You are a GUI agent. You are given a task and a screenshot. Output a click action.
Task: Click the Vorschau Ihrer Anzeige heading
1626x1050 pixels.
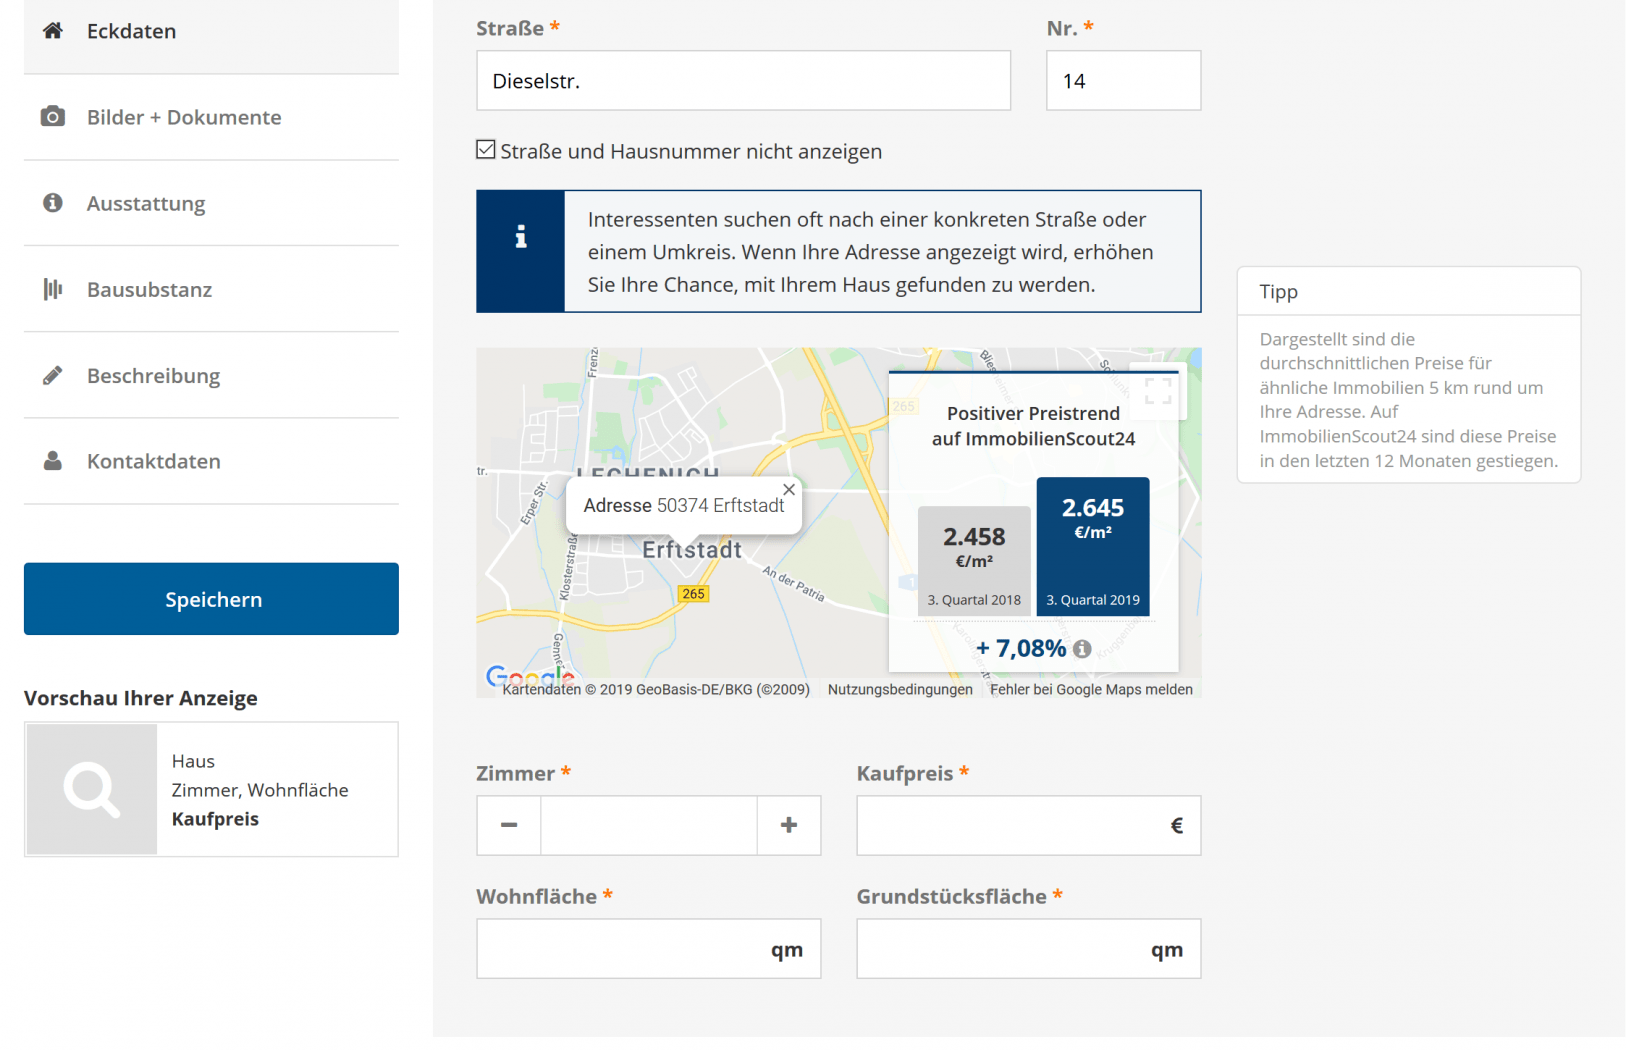click(x=141, y=698)
